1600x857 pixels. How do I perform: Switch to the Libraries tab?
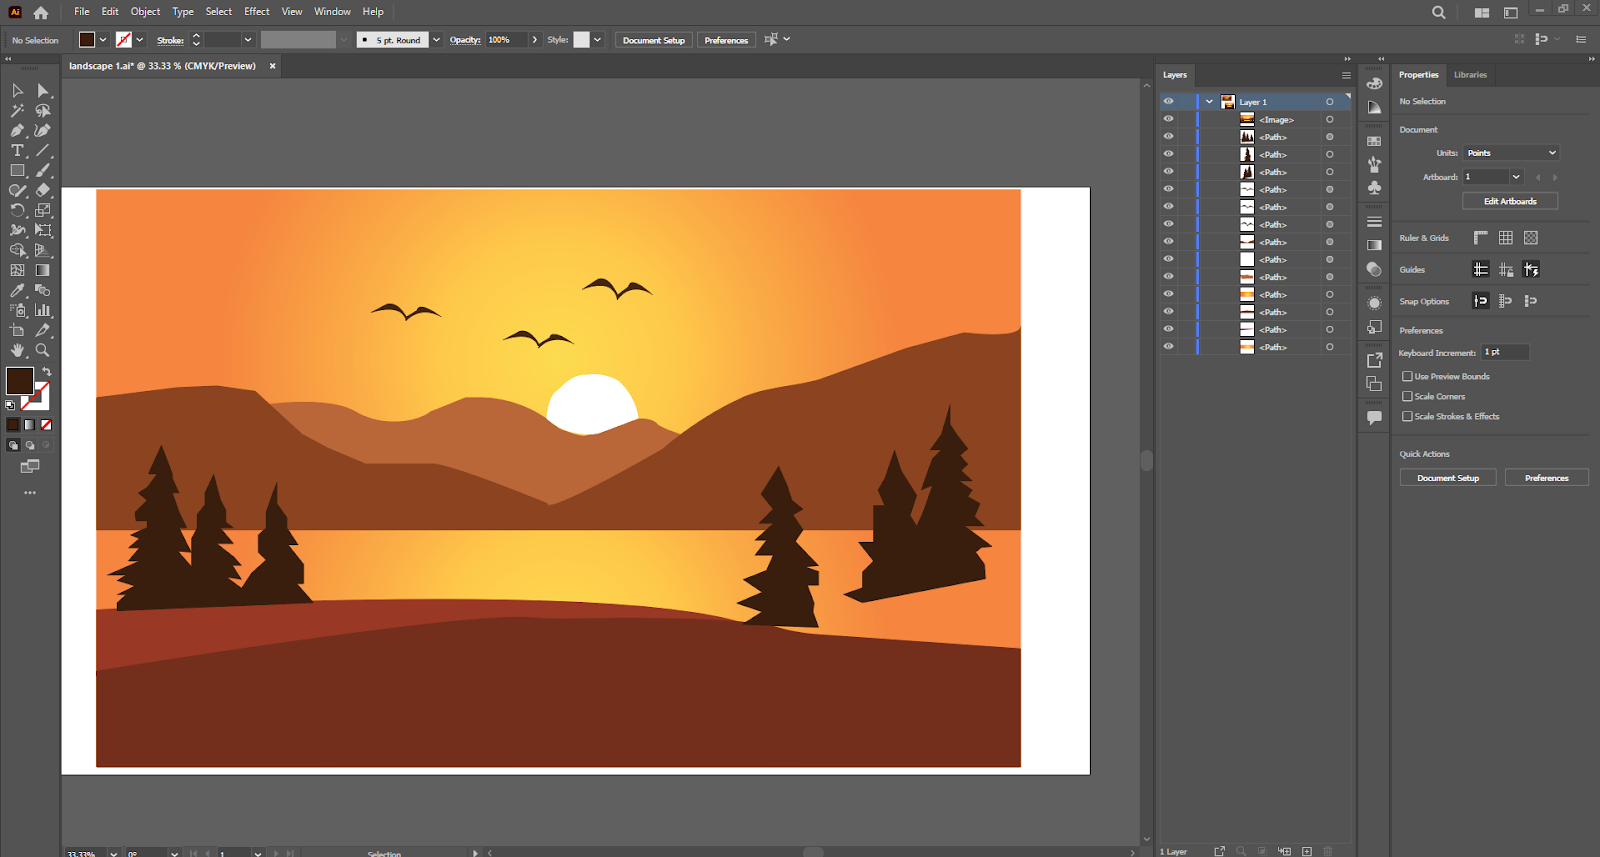(x=1470, y=75)
